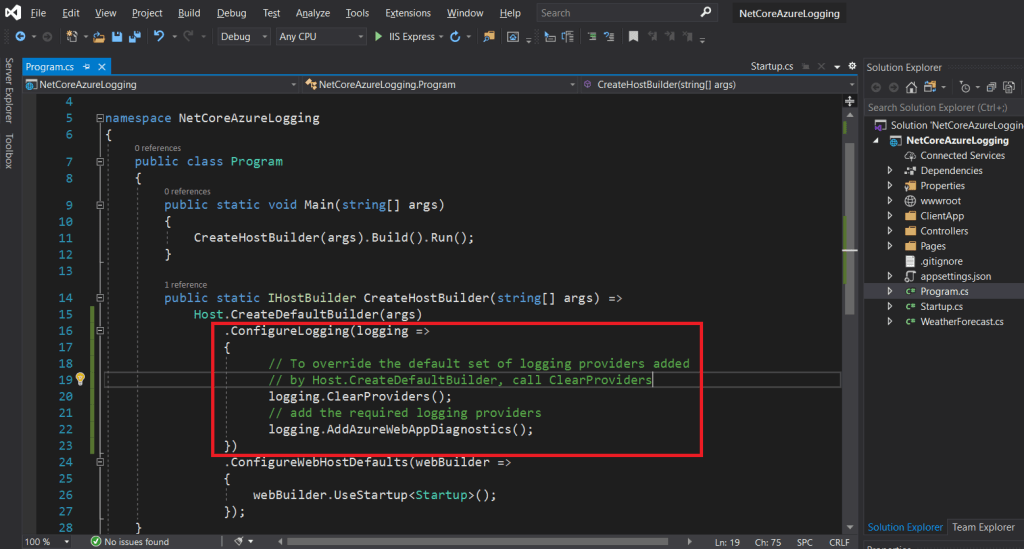Click the Save All toolbar icon
This screenshot has width=1024, height=549.
pos(134,37)
